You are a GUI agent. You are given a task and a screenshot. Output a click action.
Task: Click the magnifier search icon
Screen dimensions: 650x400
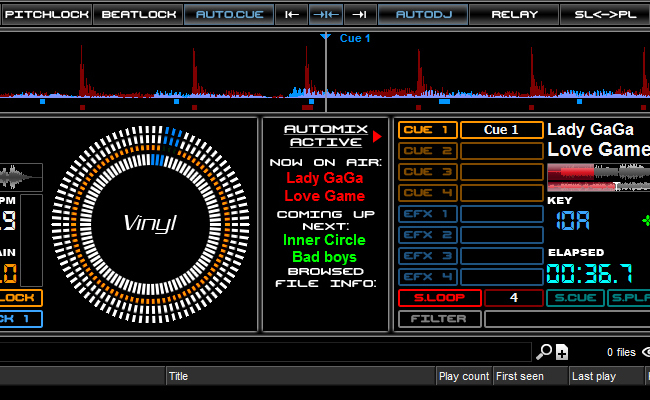tap(544, 352)
